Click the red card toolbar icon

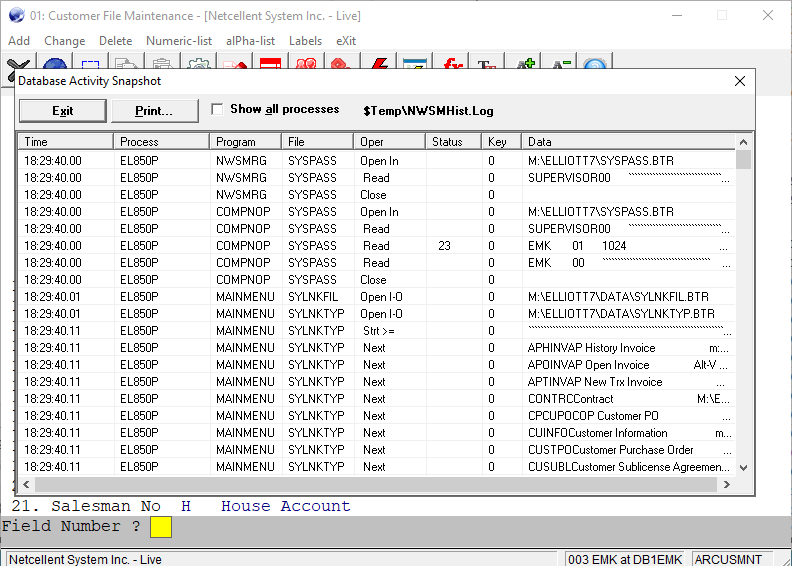(x=270, y=63)
